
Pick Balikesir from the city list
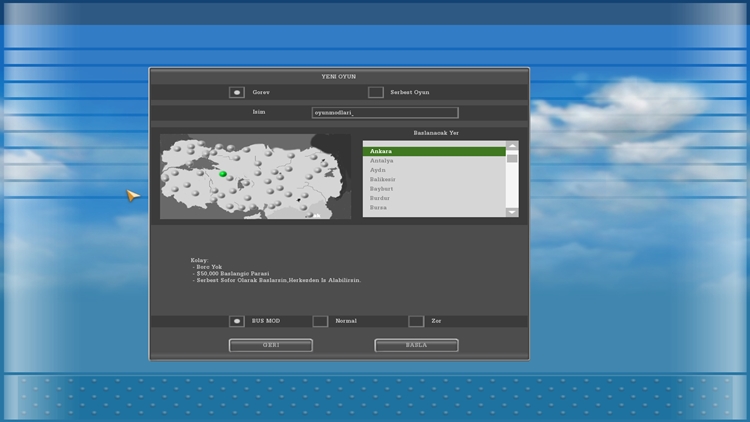point(434,179)
